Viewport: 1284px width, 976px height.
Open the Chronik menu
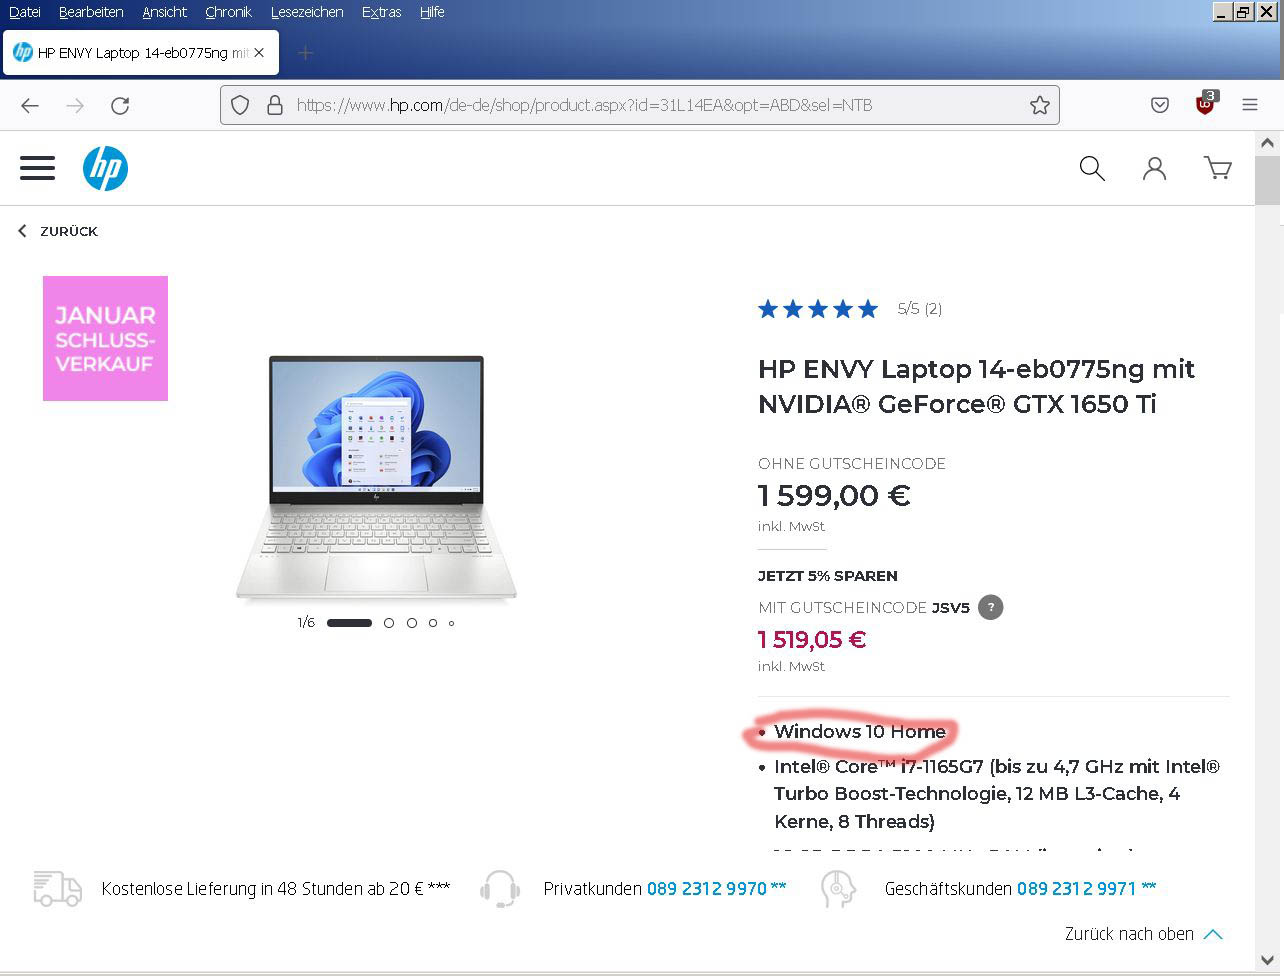tap(228, 12)
